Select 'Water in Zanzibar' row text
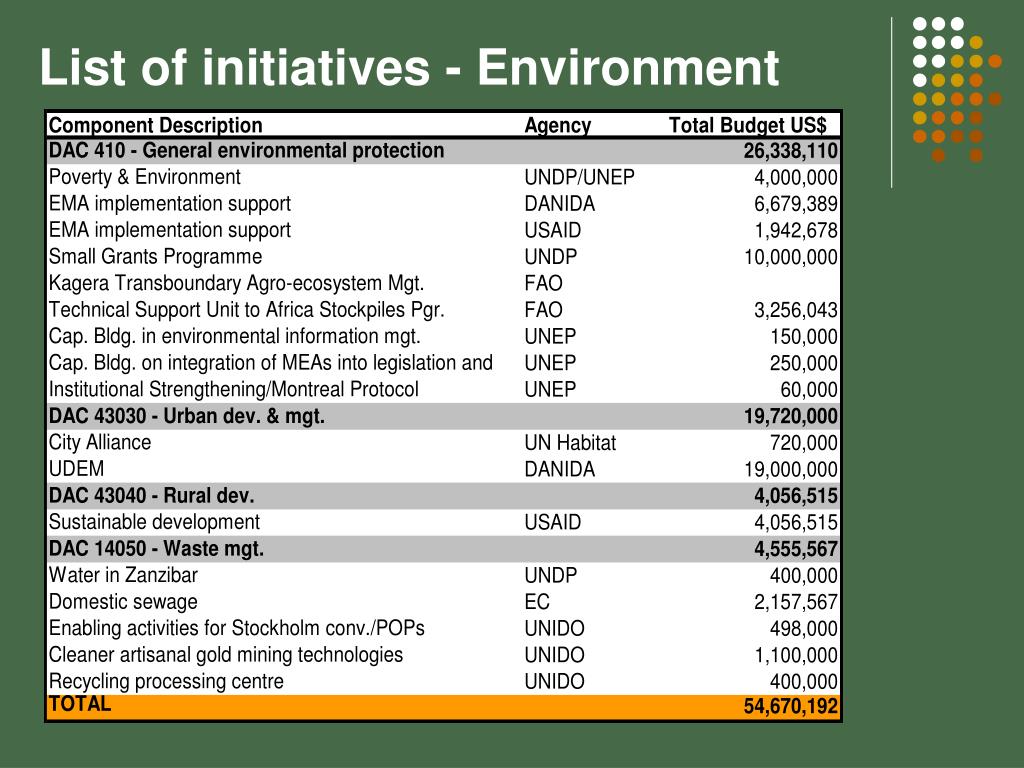The height and width of the screenshot is (768, 1024). [123, 575]
